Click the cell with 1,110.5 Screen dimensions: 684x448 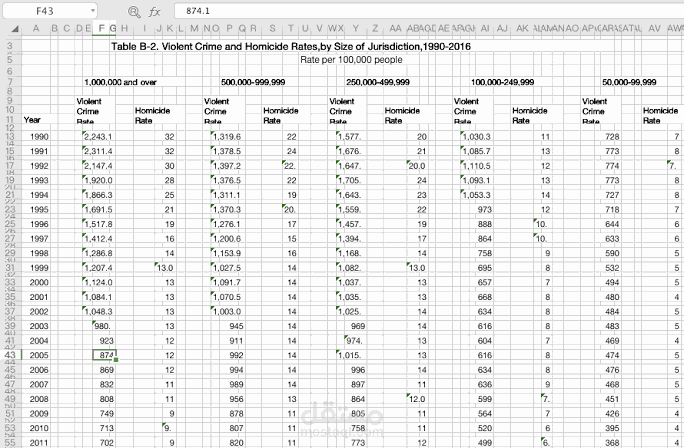coord(476,166)
